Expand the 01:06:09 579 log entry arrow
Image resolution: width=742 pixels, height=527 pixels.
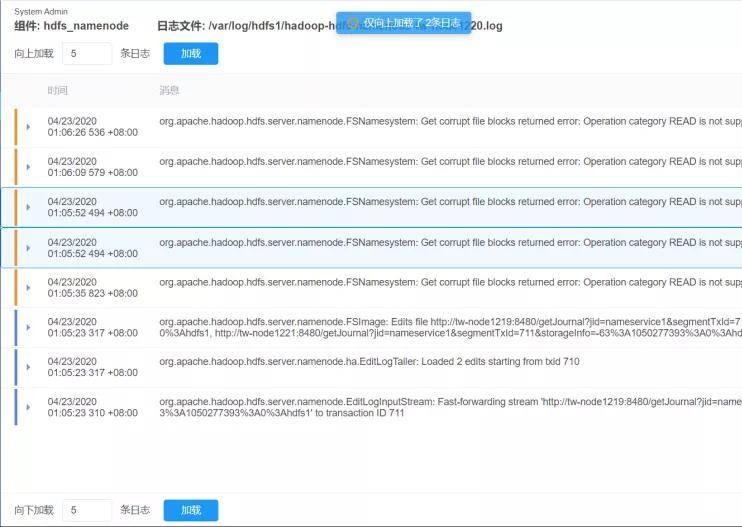coord(28,167)
